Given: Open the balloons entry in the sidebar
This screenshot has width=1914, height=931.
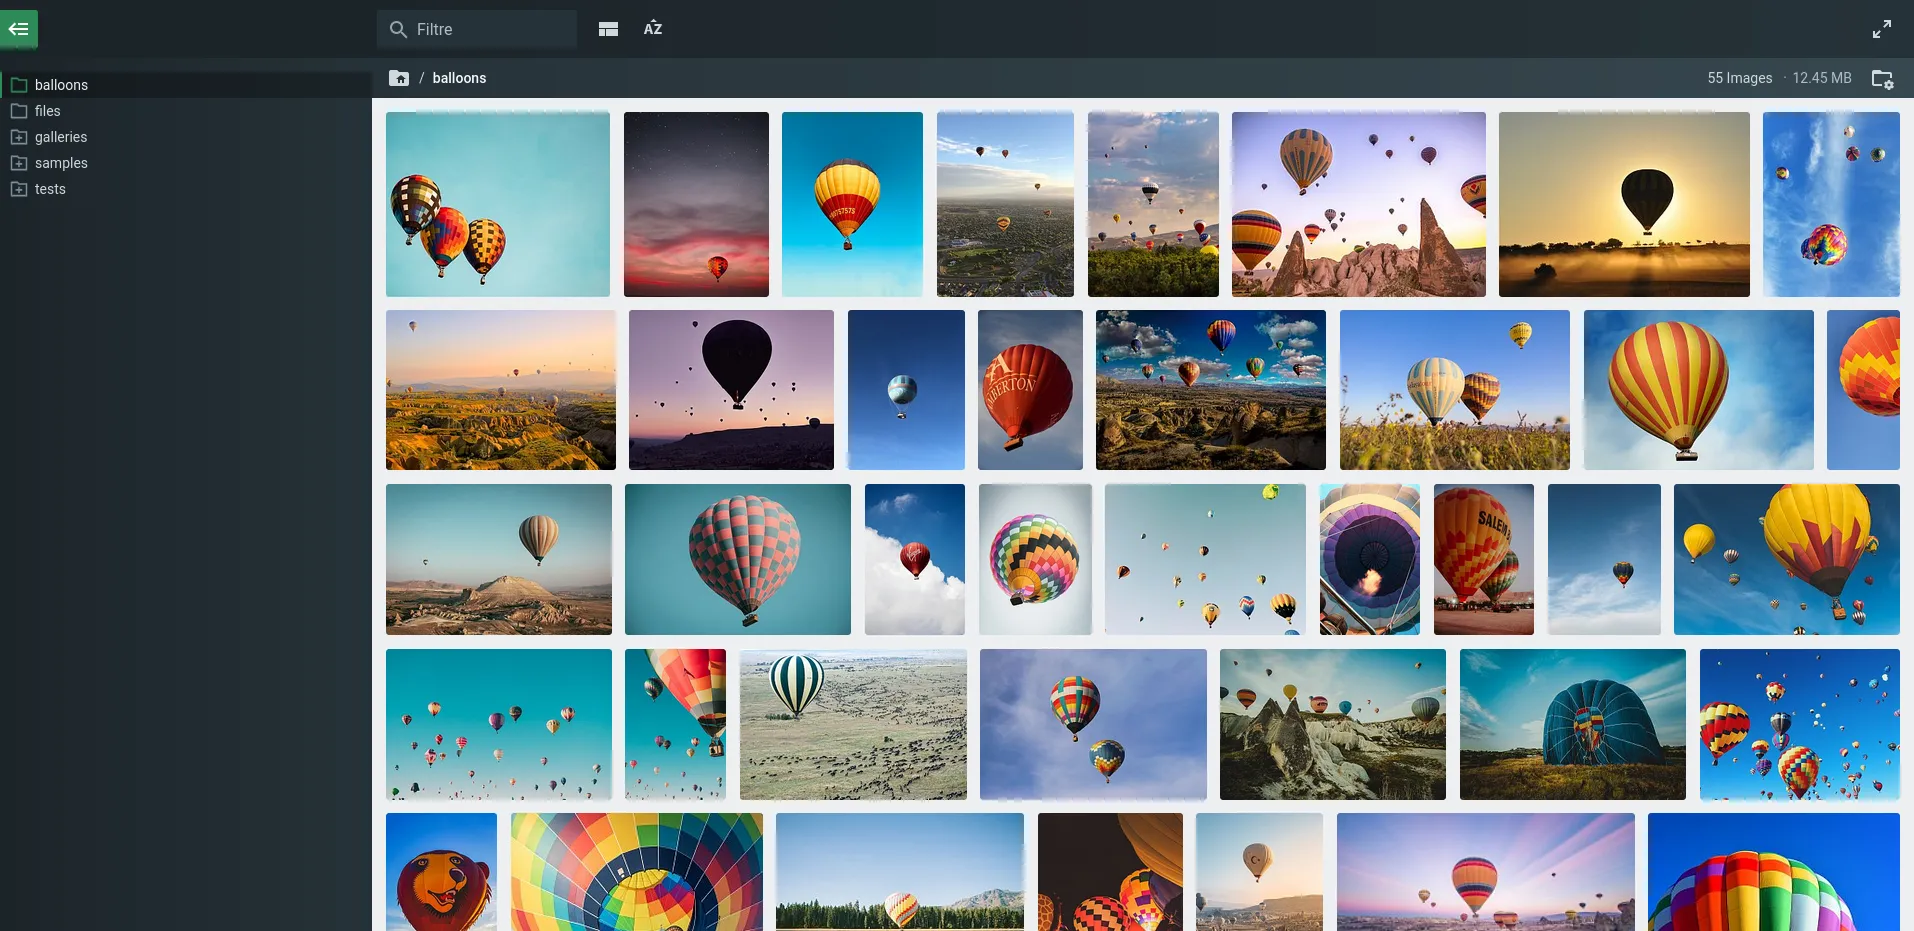Looking at the screenshot, I should coord(61,84).
